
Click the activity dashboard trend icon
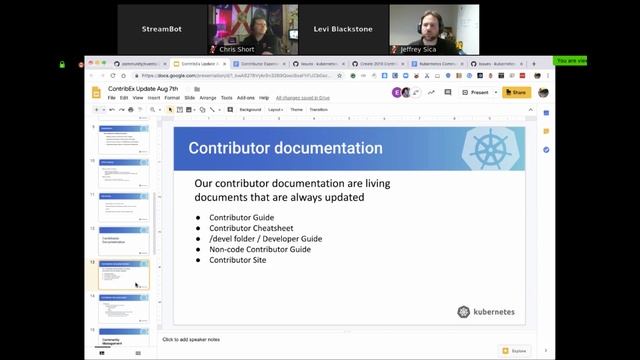click(x=431, y=93)
